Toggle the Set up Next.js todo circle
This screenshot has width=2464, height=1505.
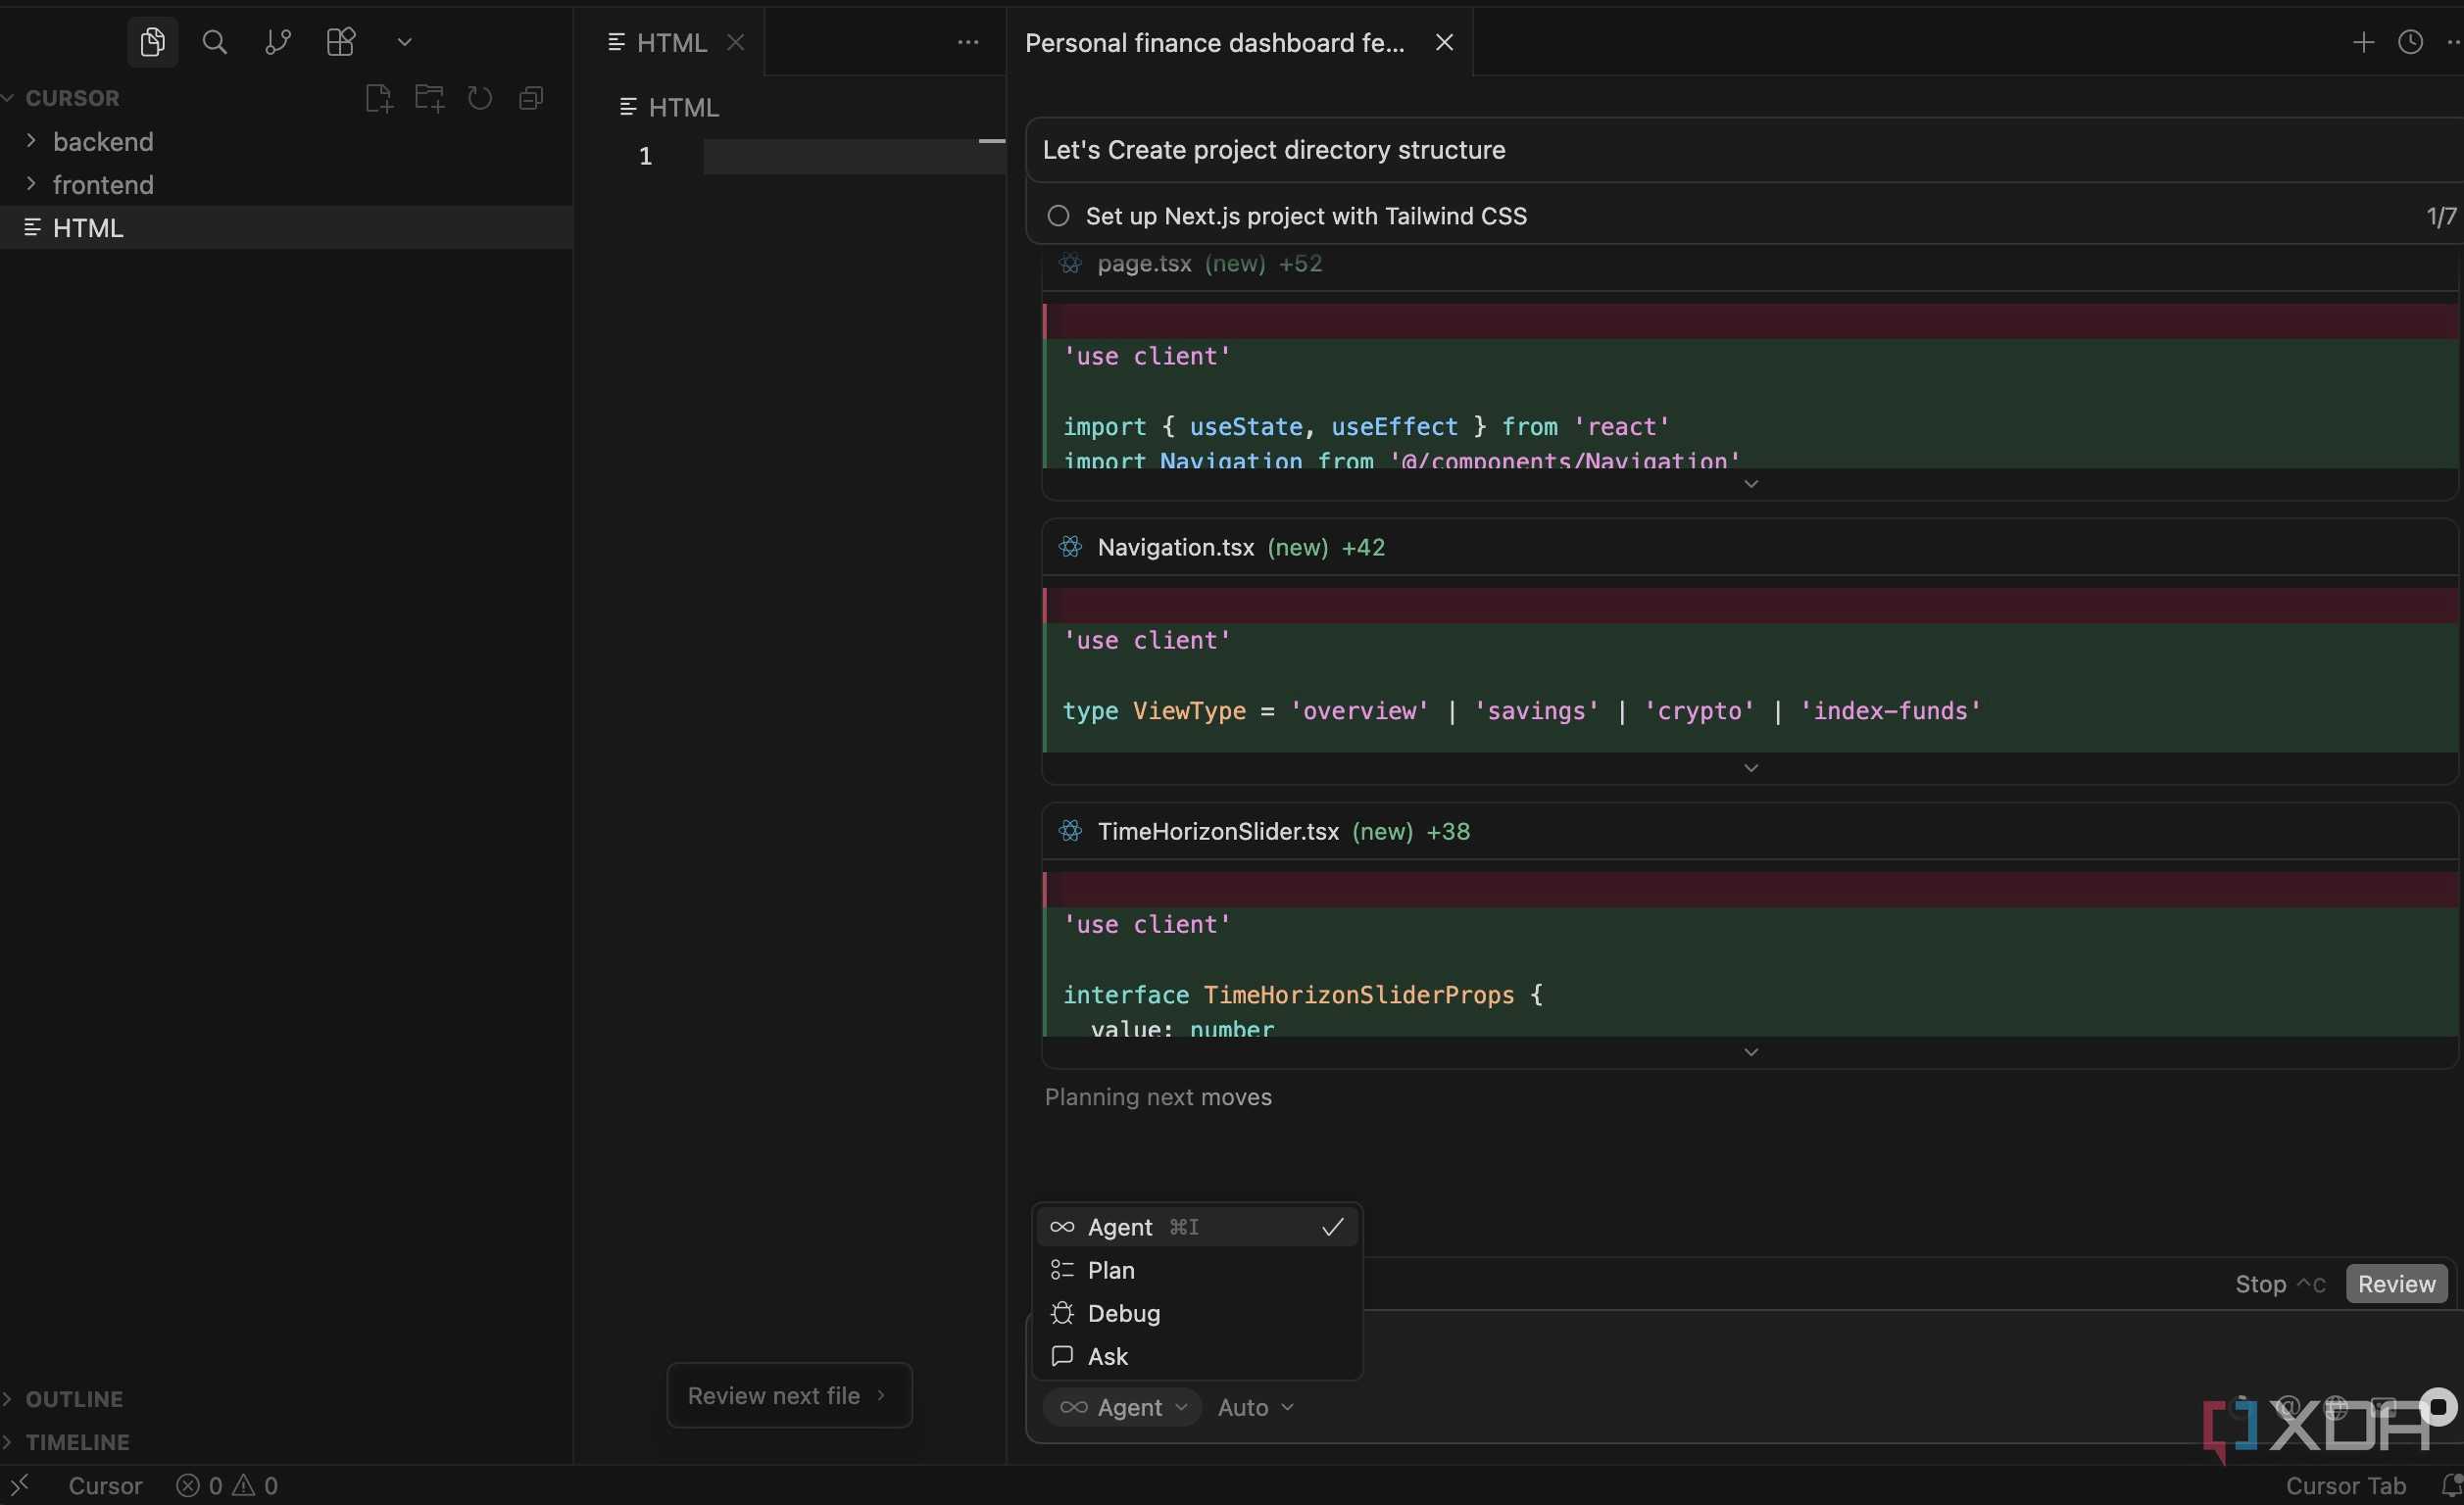(x=1058, y=216)
